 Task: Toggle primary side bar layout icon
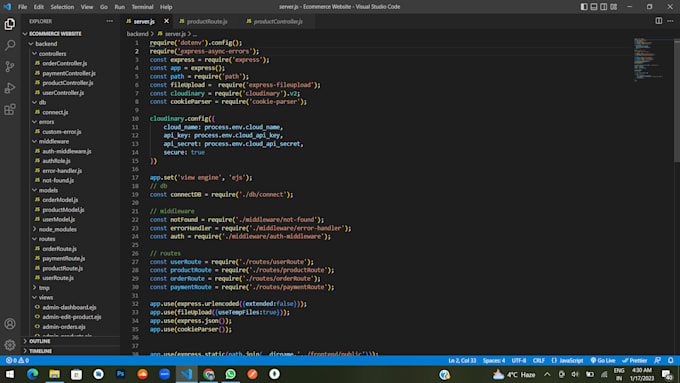pos(584,7)
